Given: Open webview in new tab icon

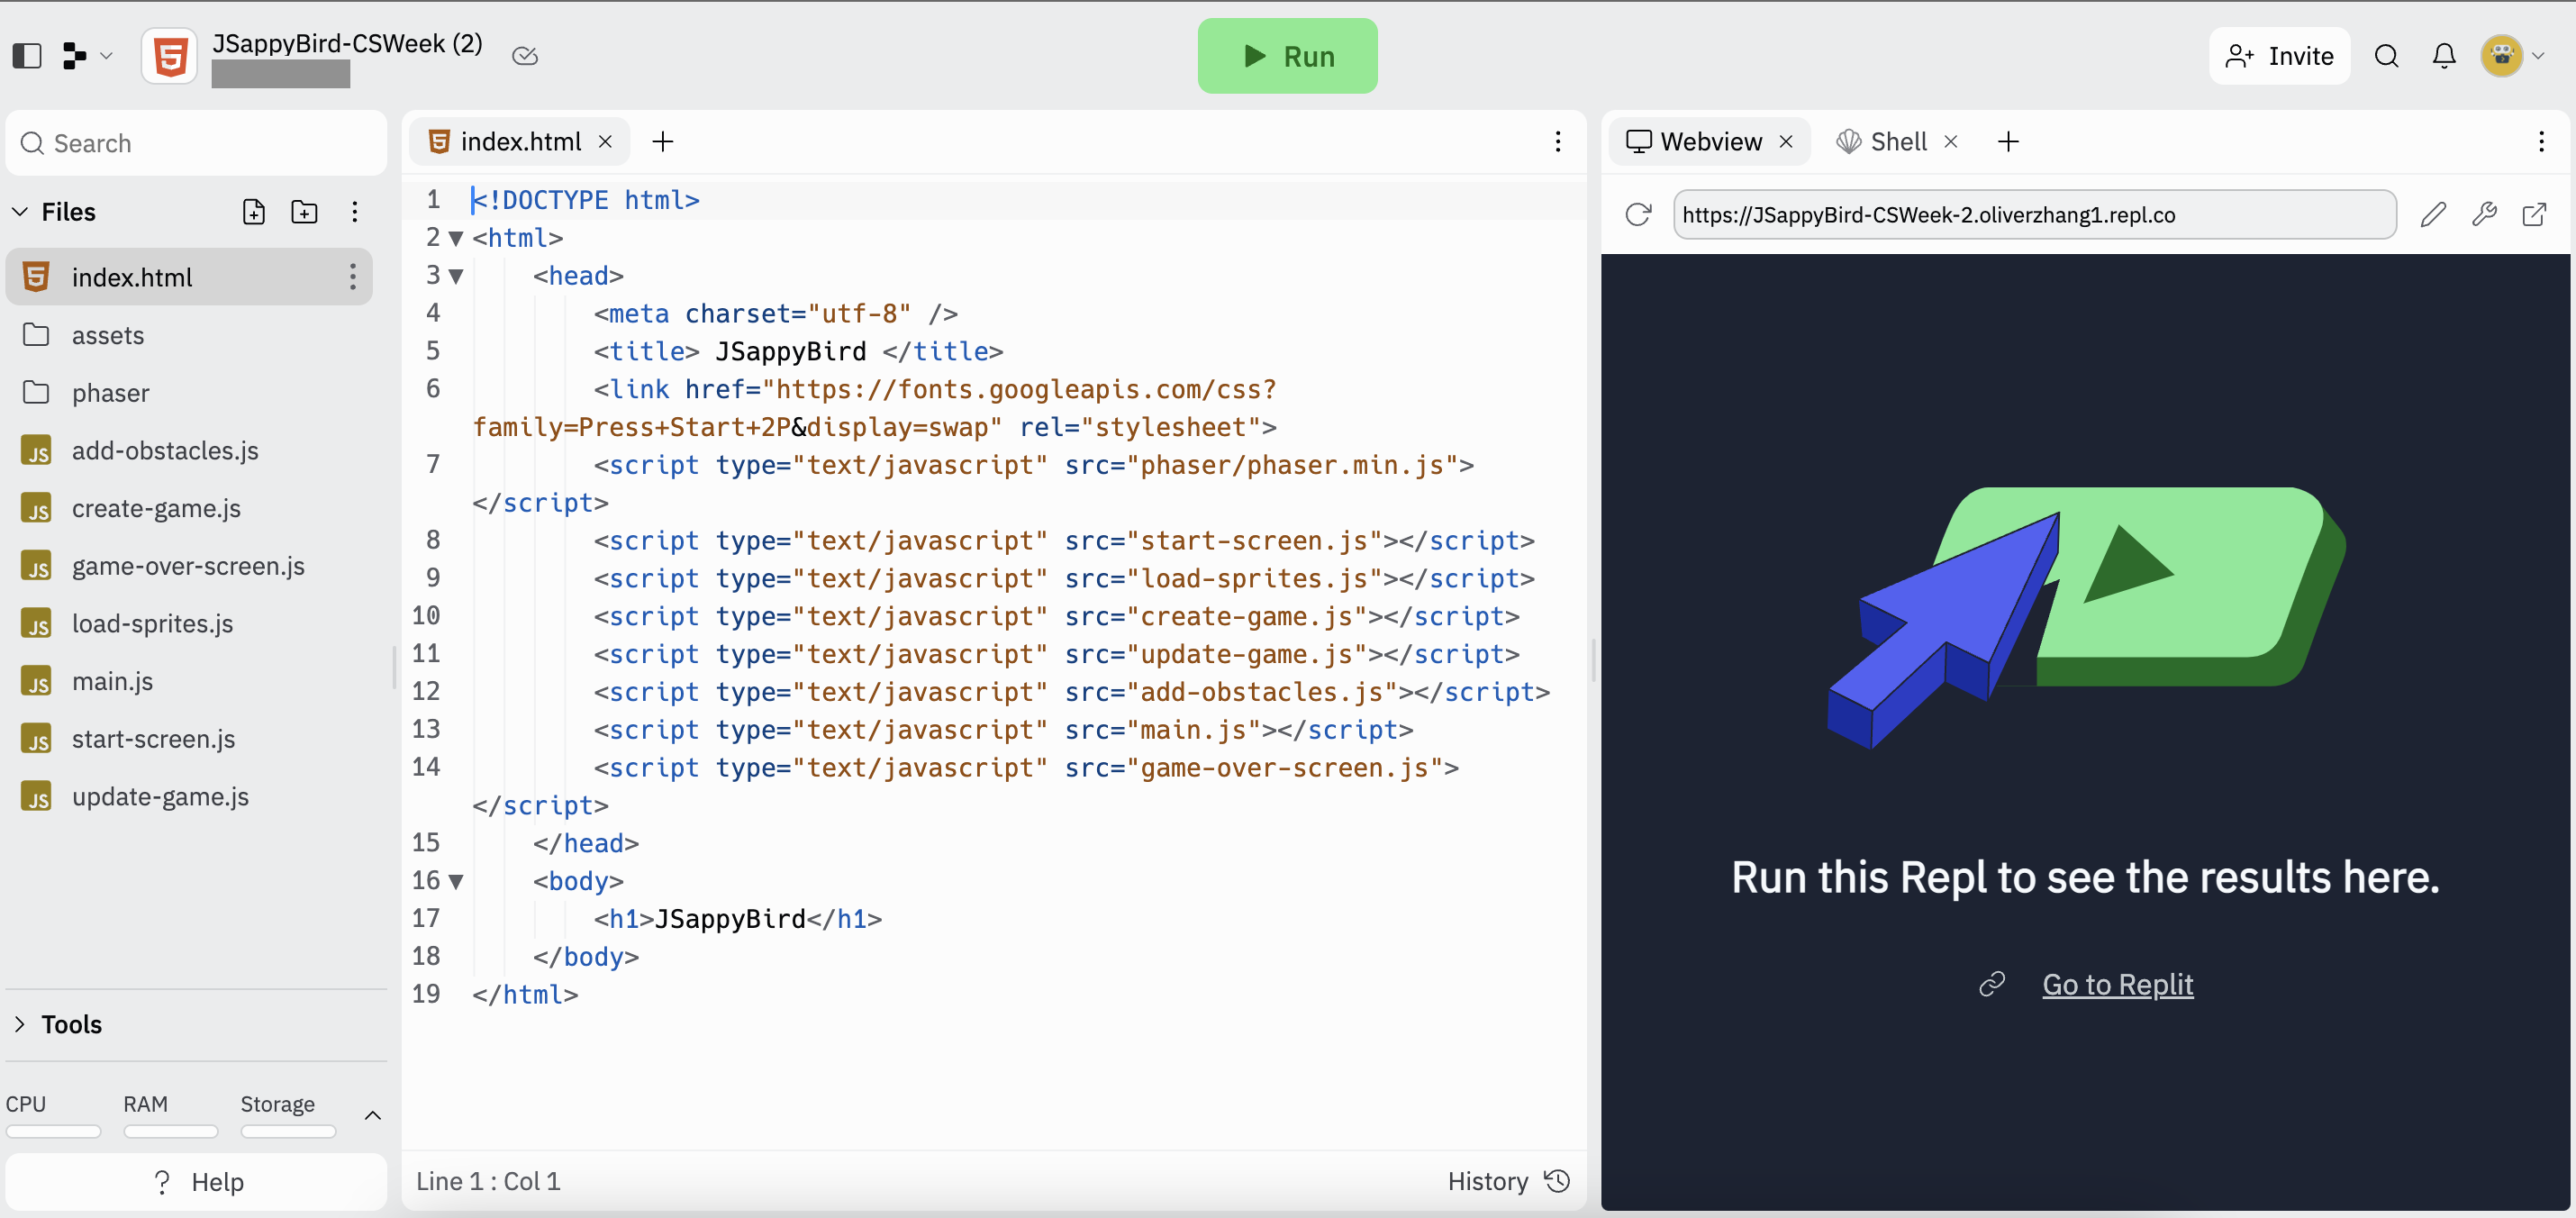Looking at the screenshot, I should (2534, 214).
